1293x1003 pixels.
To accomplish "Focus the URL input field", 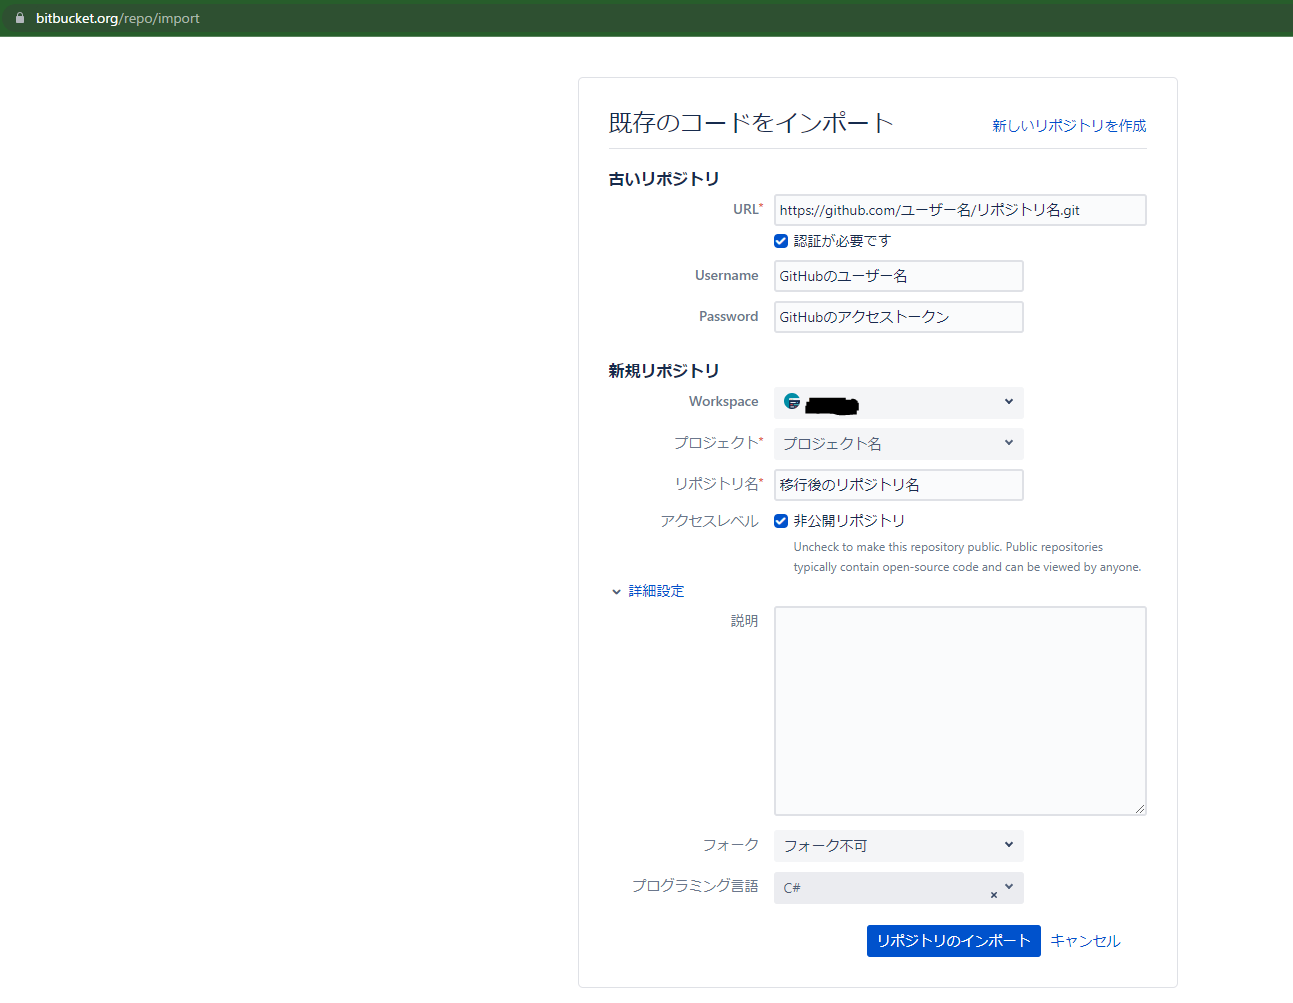I will (x=960, y=210).
